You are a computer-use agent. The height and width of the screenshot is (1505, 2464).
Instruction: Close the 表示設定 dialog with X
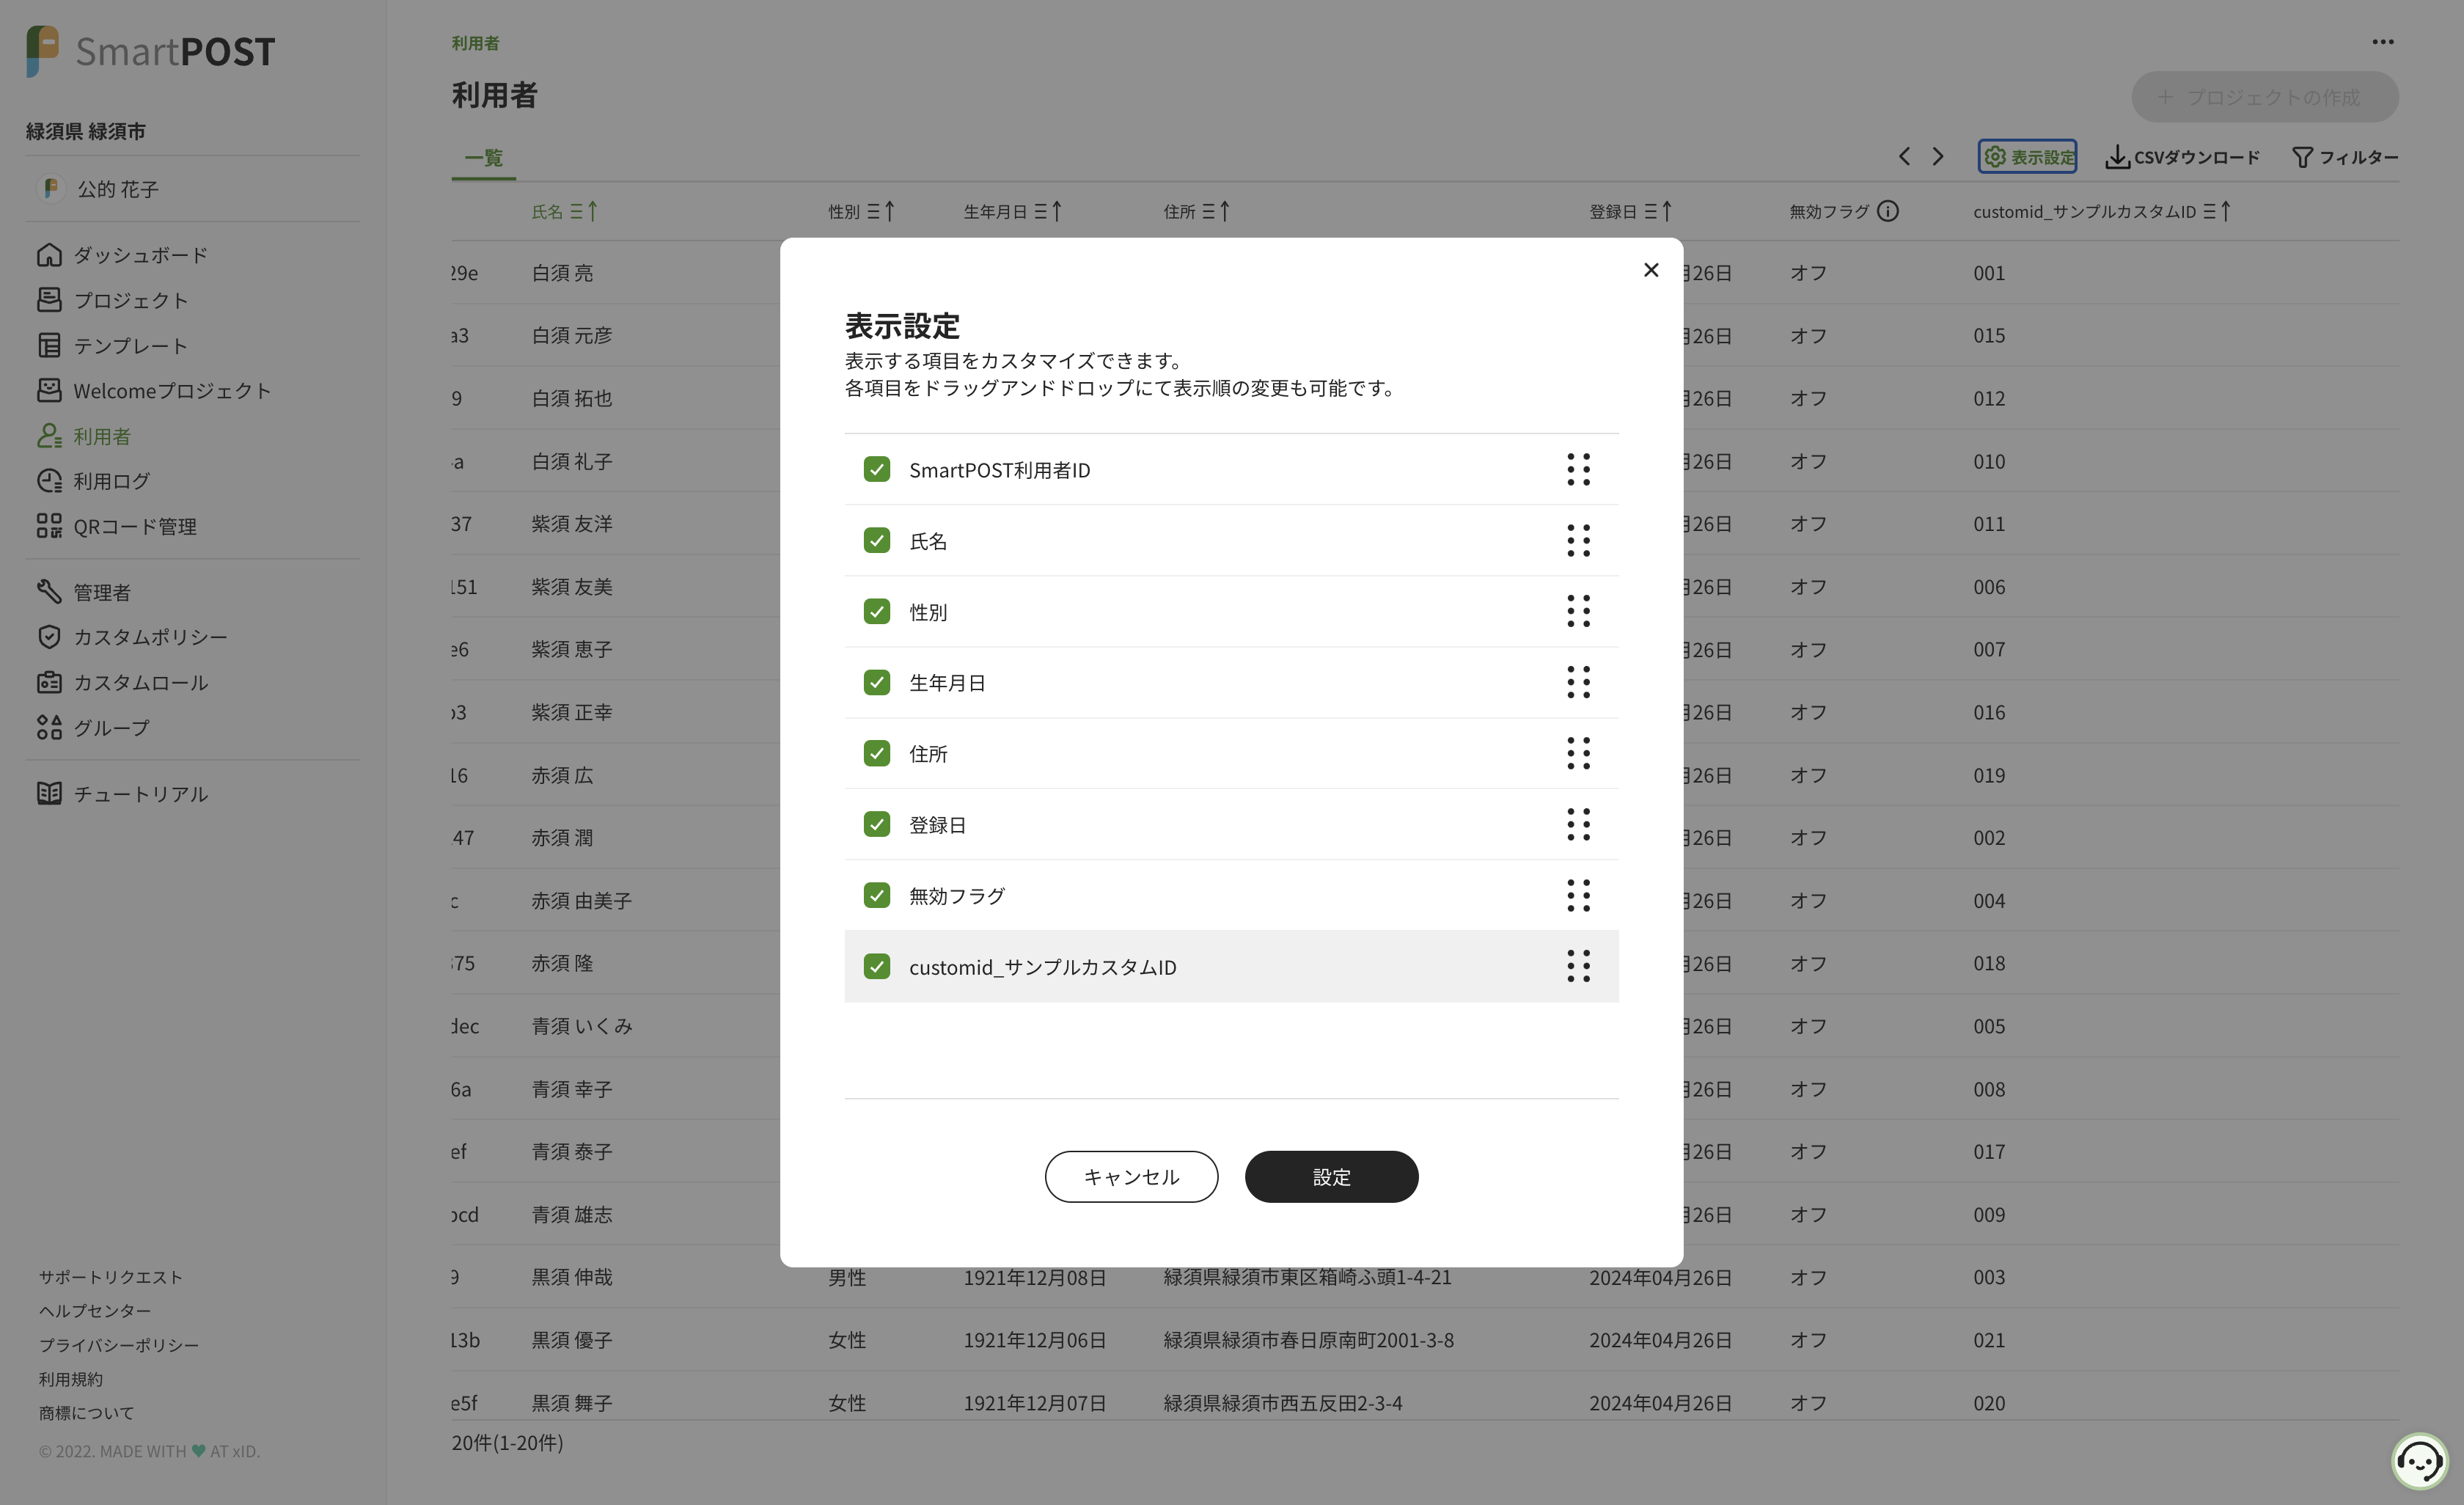[1651, 270]
